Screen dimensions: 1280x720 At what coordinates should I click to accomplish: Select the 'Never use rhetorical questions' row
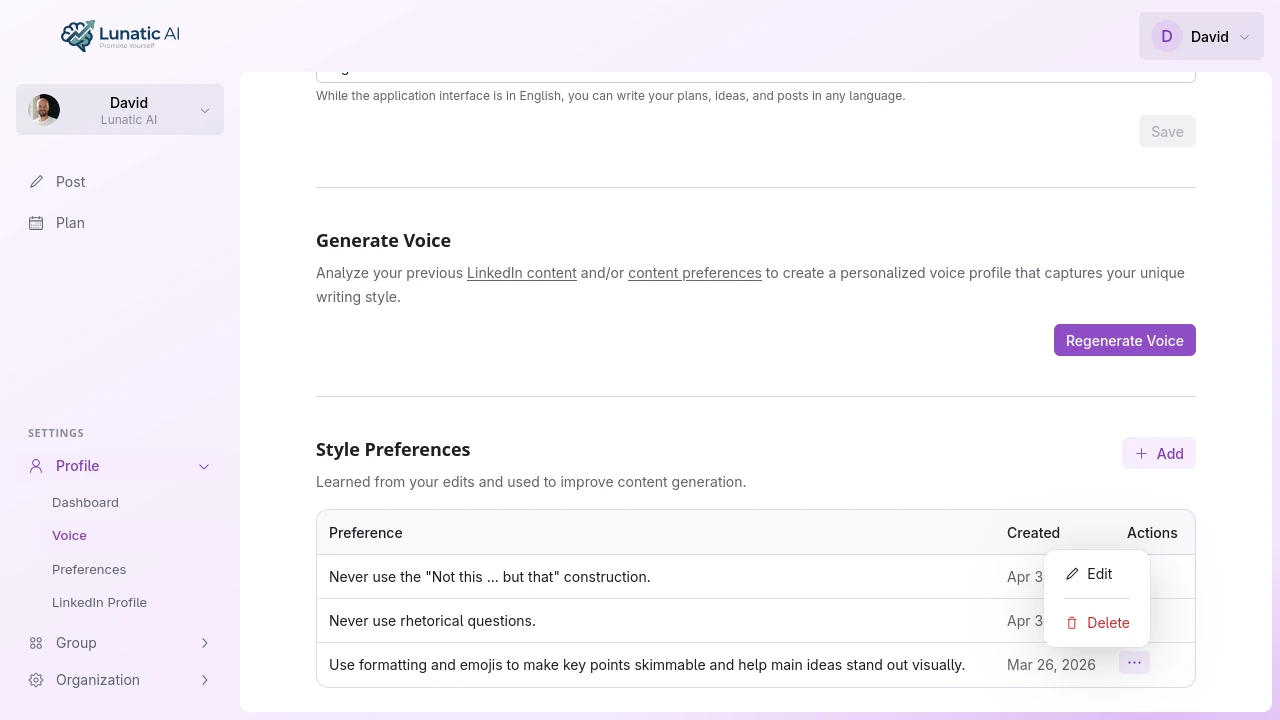(x=756, y=621)
